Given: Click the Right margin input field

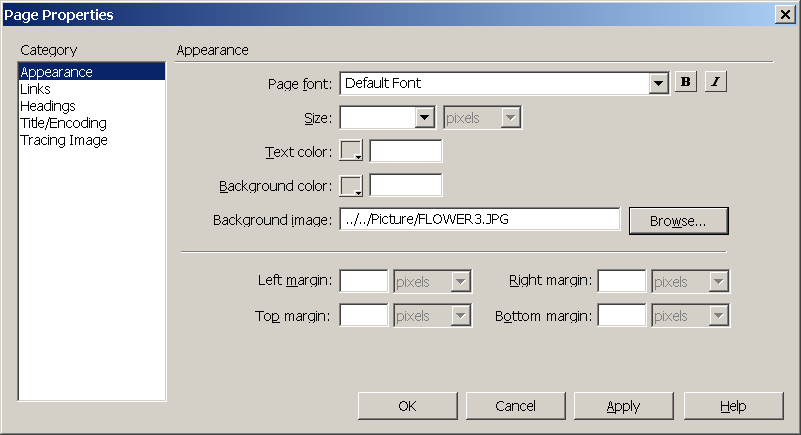Looking at the screenshot, I should coord(622,281).
